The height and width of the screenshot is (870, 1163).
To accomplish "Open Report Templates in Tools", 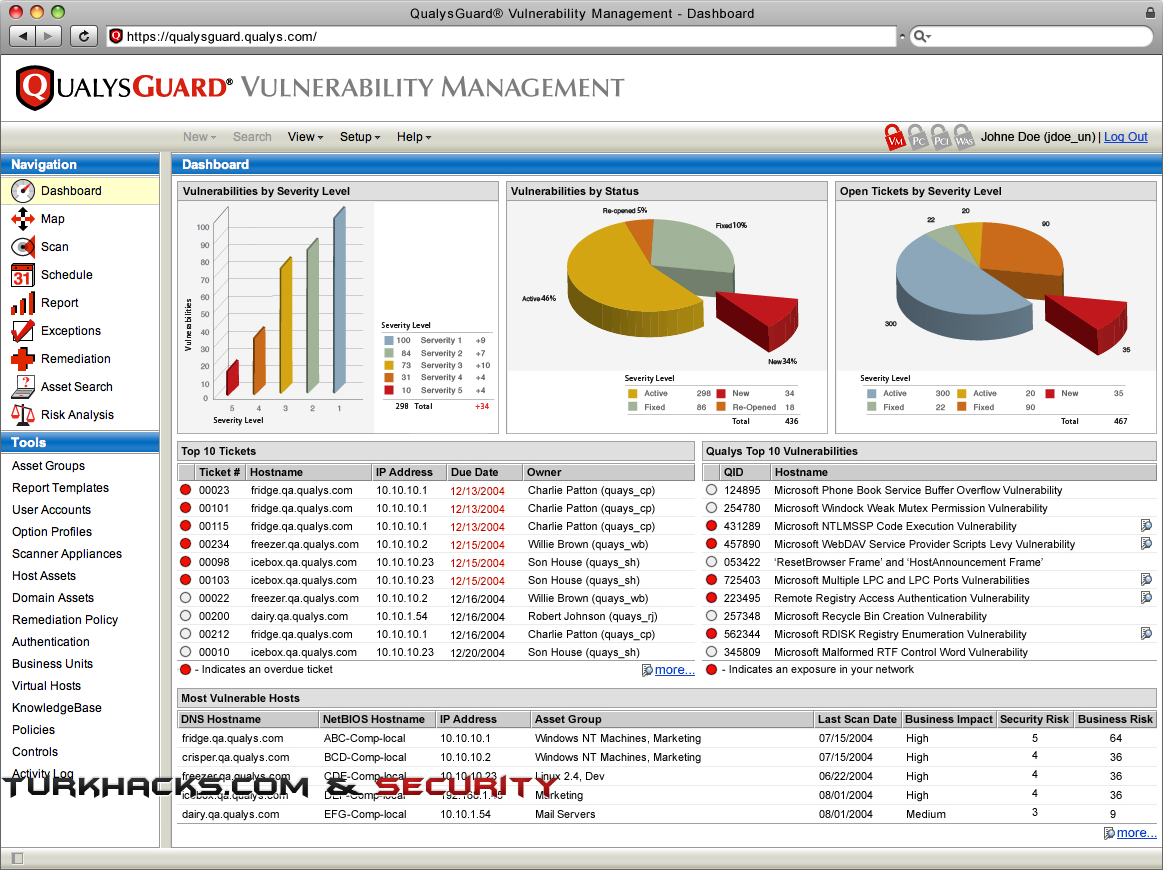I will pyautogui.click(x=60, y=487).
